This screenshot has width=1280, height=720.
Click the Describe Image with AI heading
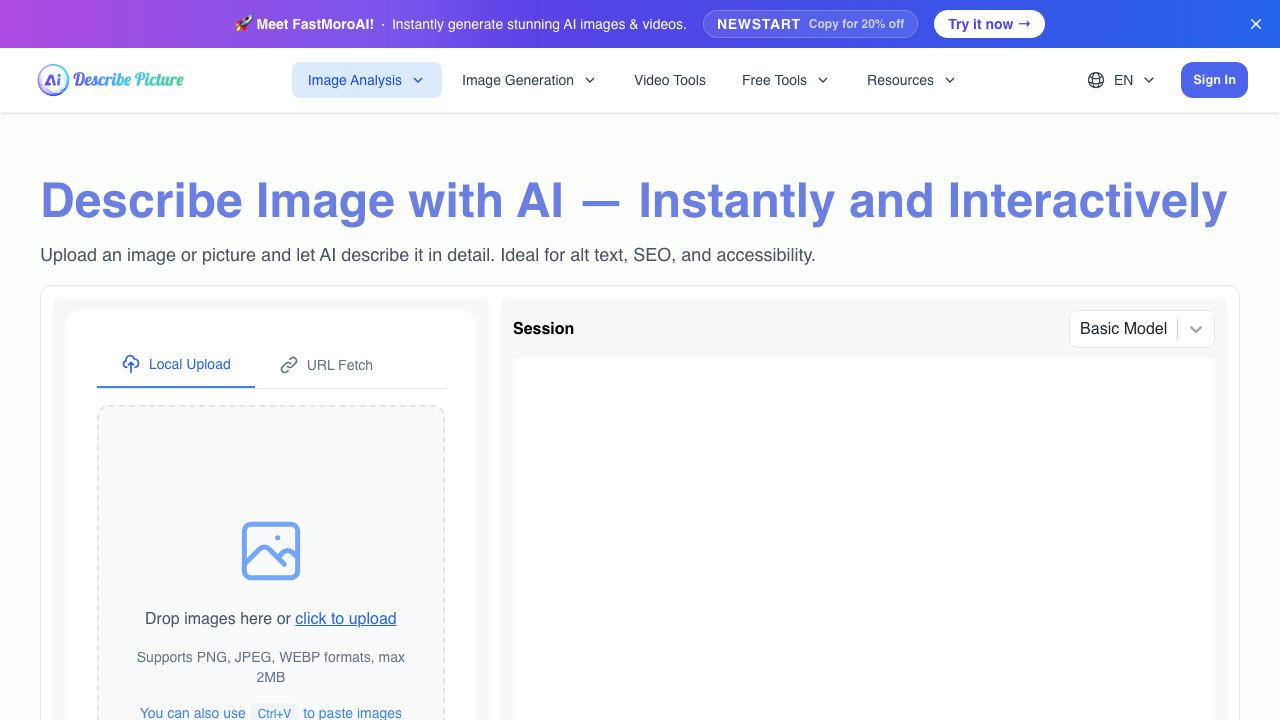coord(634,200)
